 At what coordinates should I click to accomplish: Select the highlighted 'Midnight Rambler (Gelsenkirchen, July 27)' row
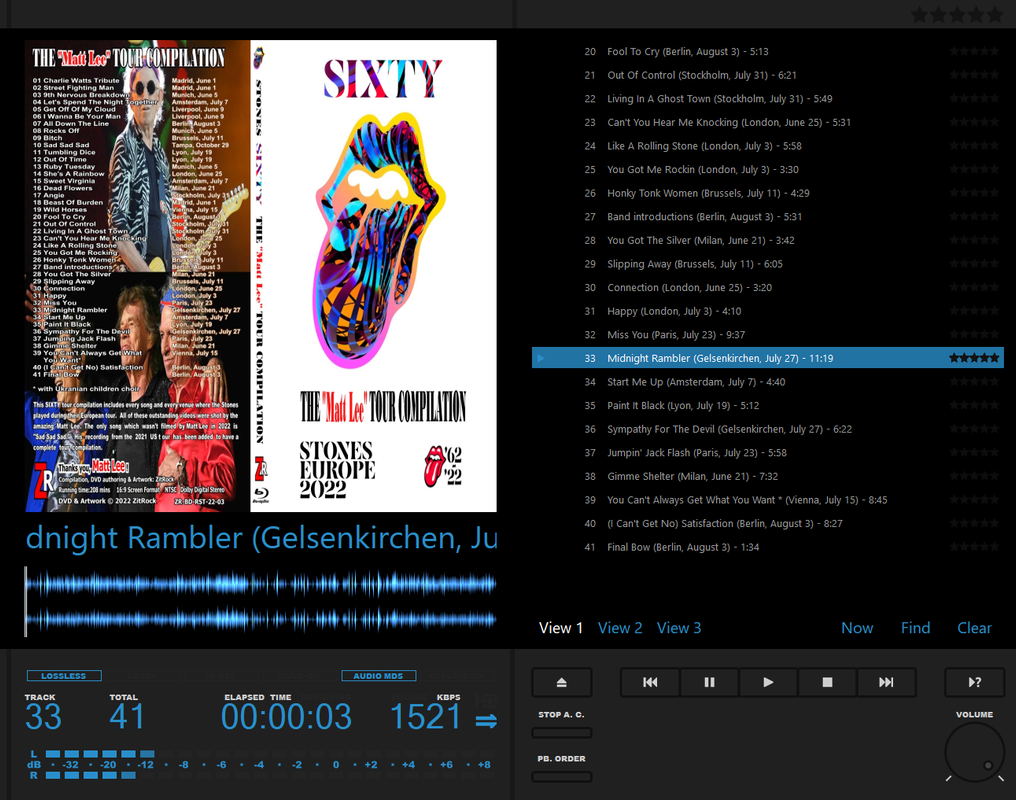point(767,358)
